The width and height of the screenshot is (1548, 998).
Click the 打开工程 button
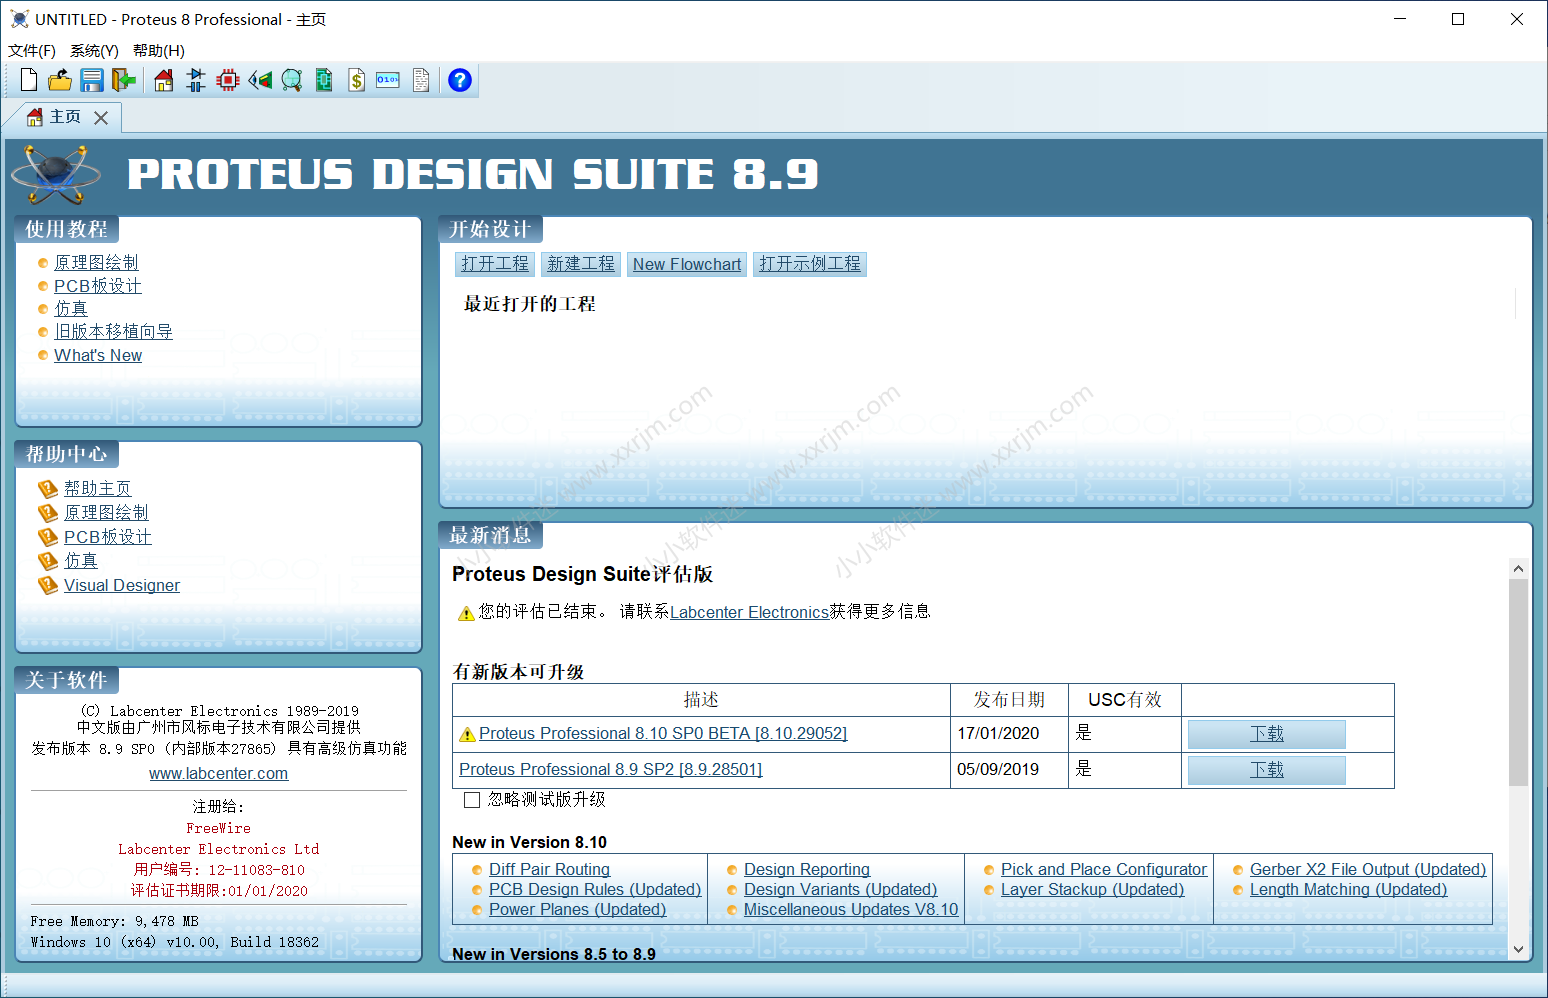(x=495, y=264)
